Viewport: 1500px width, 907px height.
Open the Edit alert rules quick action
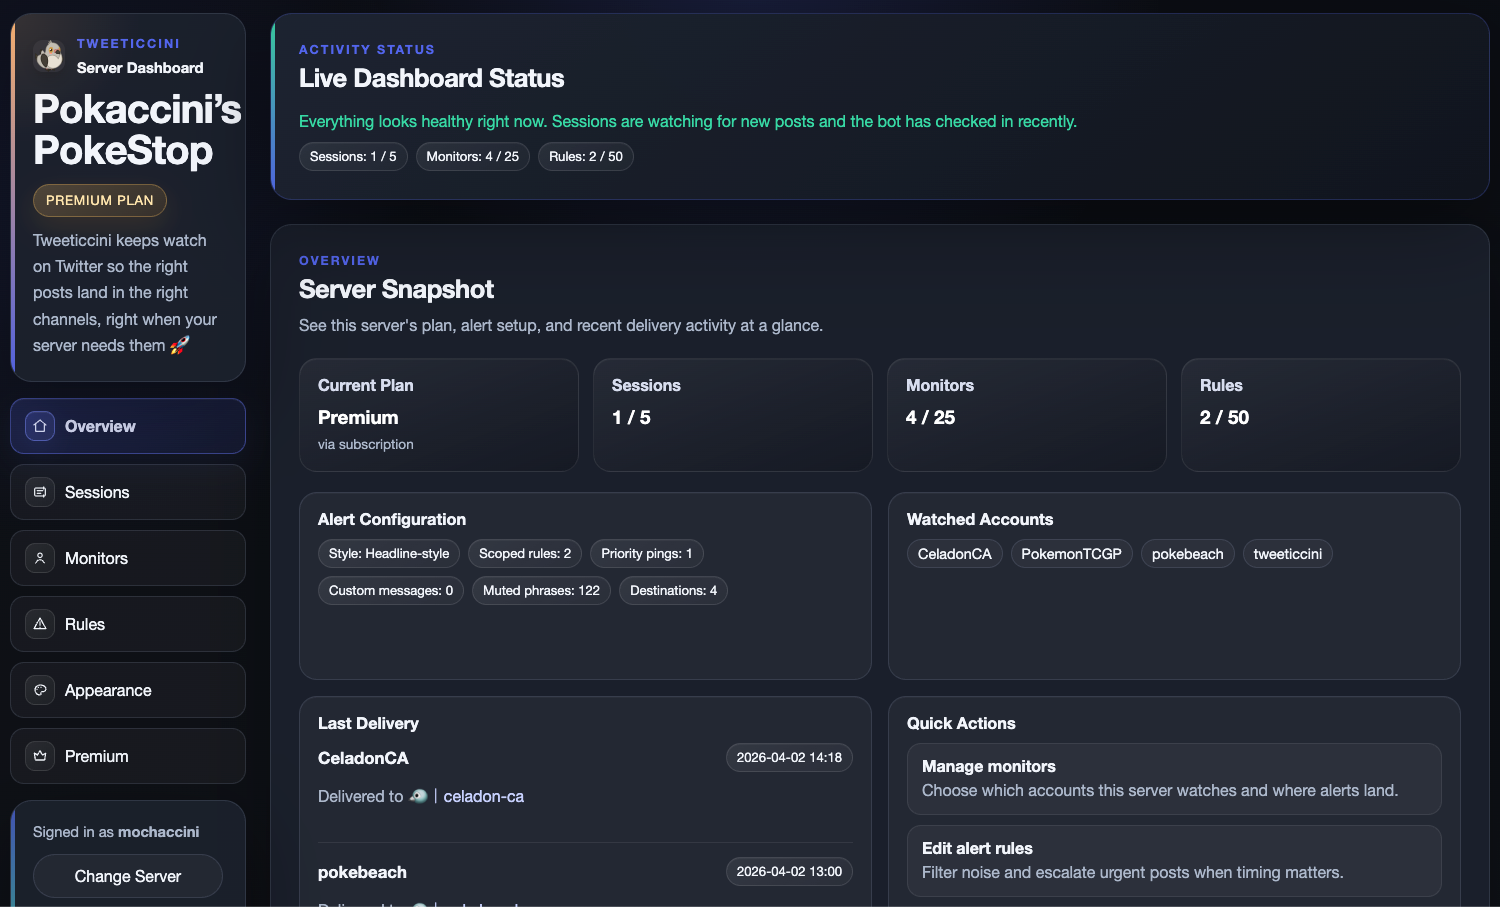pos(1174,860)
